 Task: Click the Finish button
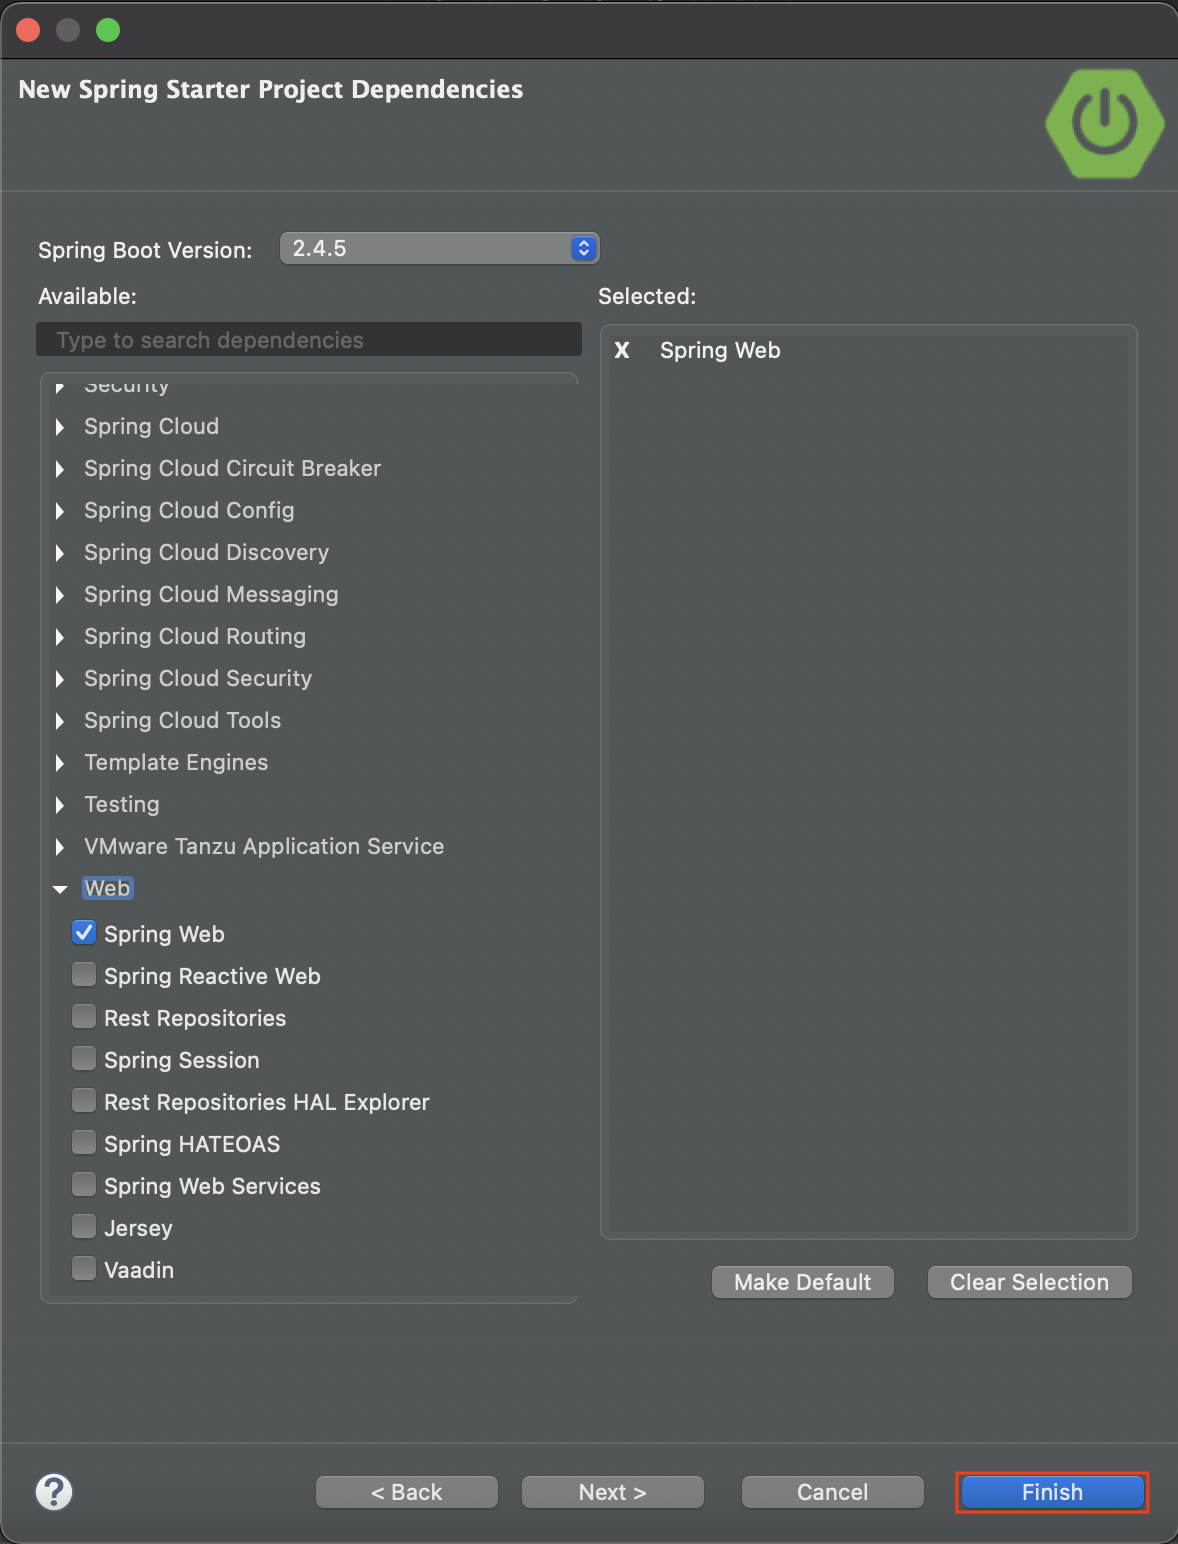[x=1052, y=1492]
